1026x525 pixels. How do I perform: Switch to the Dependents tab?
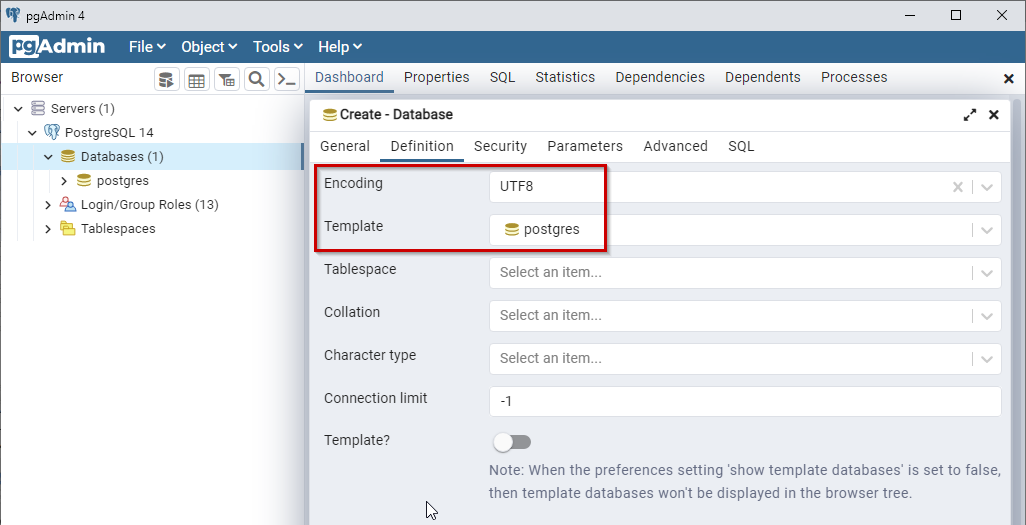tap(763, 77)
